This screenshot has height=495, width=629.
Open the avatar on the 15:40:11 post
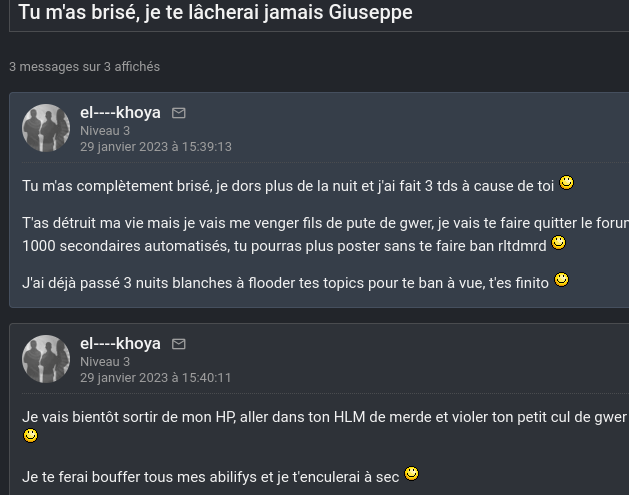[46, 359]
